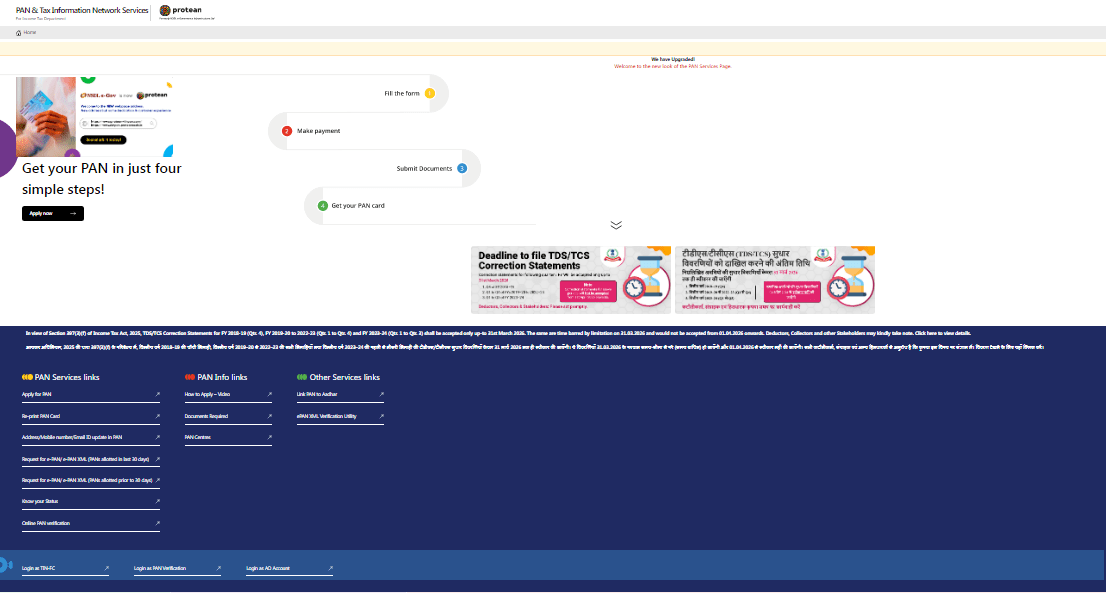Screen dimensions: 1106x593
Task: Choose Login as AO Account
Action: click(268, 569)
